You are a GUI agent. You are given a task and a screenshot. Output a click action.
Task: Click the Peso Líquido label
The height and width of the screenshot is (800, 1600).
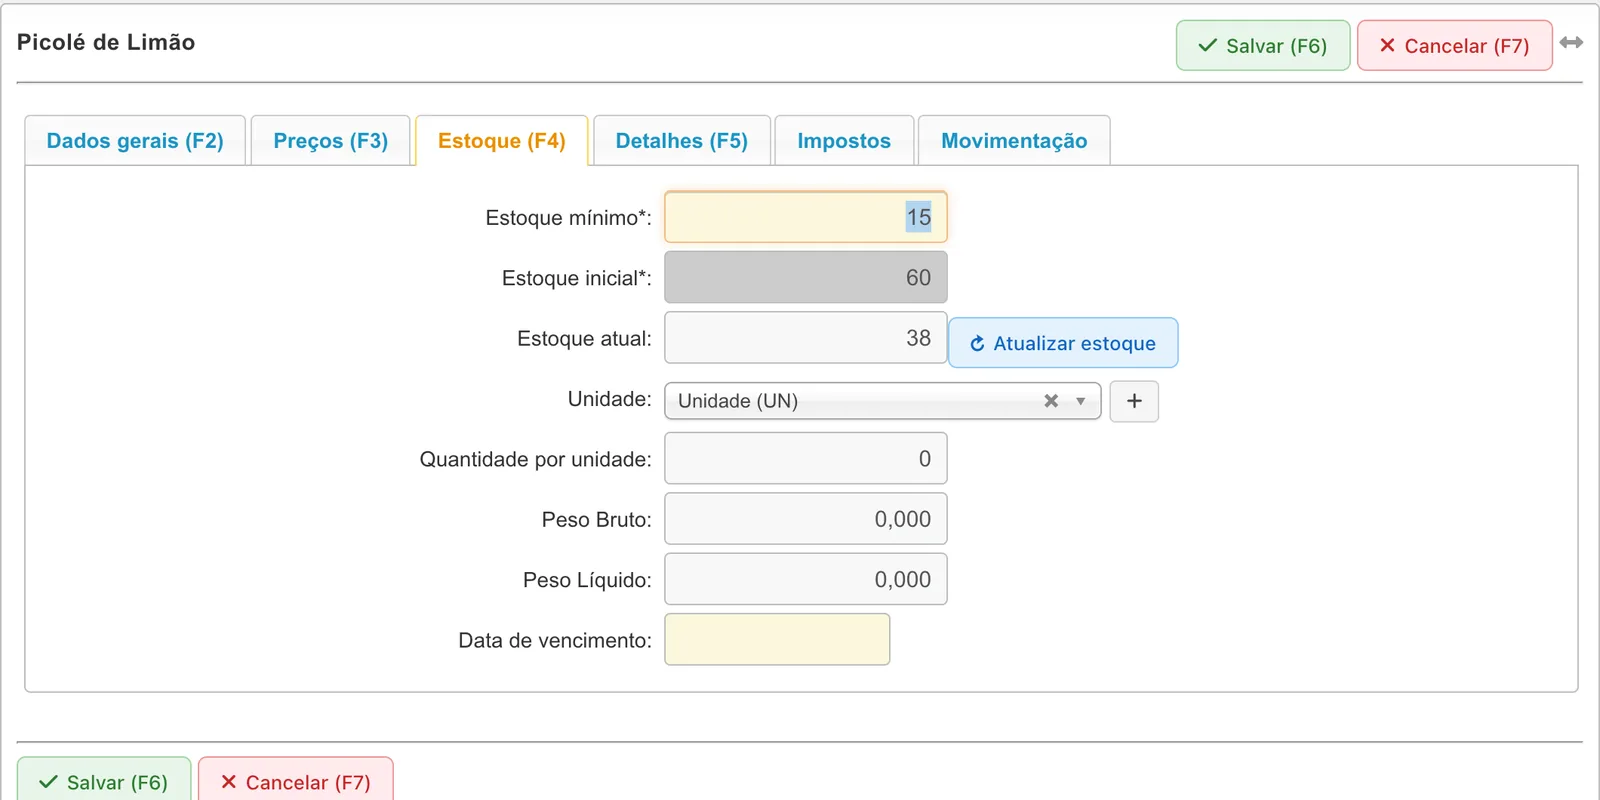pyautogui.click(x=587, y=580)
